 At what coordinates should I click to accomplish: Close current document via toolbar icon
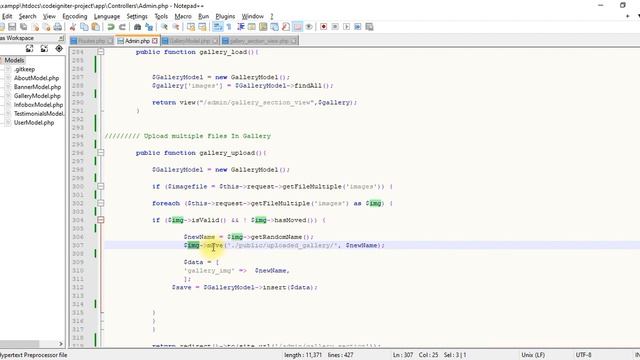coord(36,27)
